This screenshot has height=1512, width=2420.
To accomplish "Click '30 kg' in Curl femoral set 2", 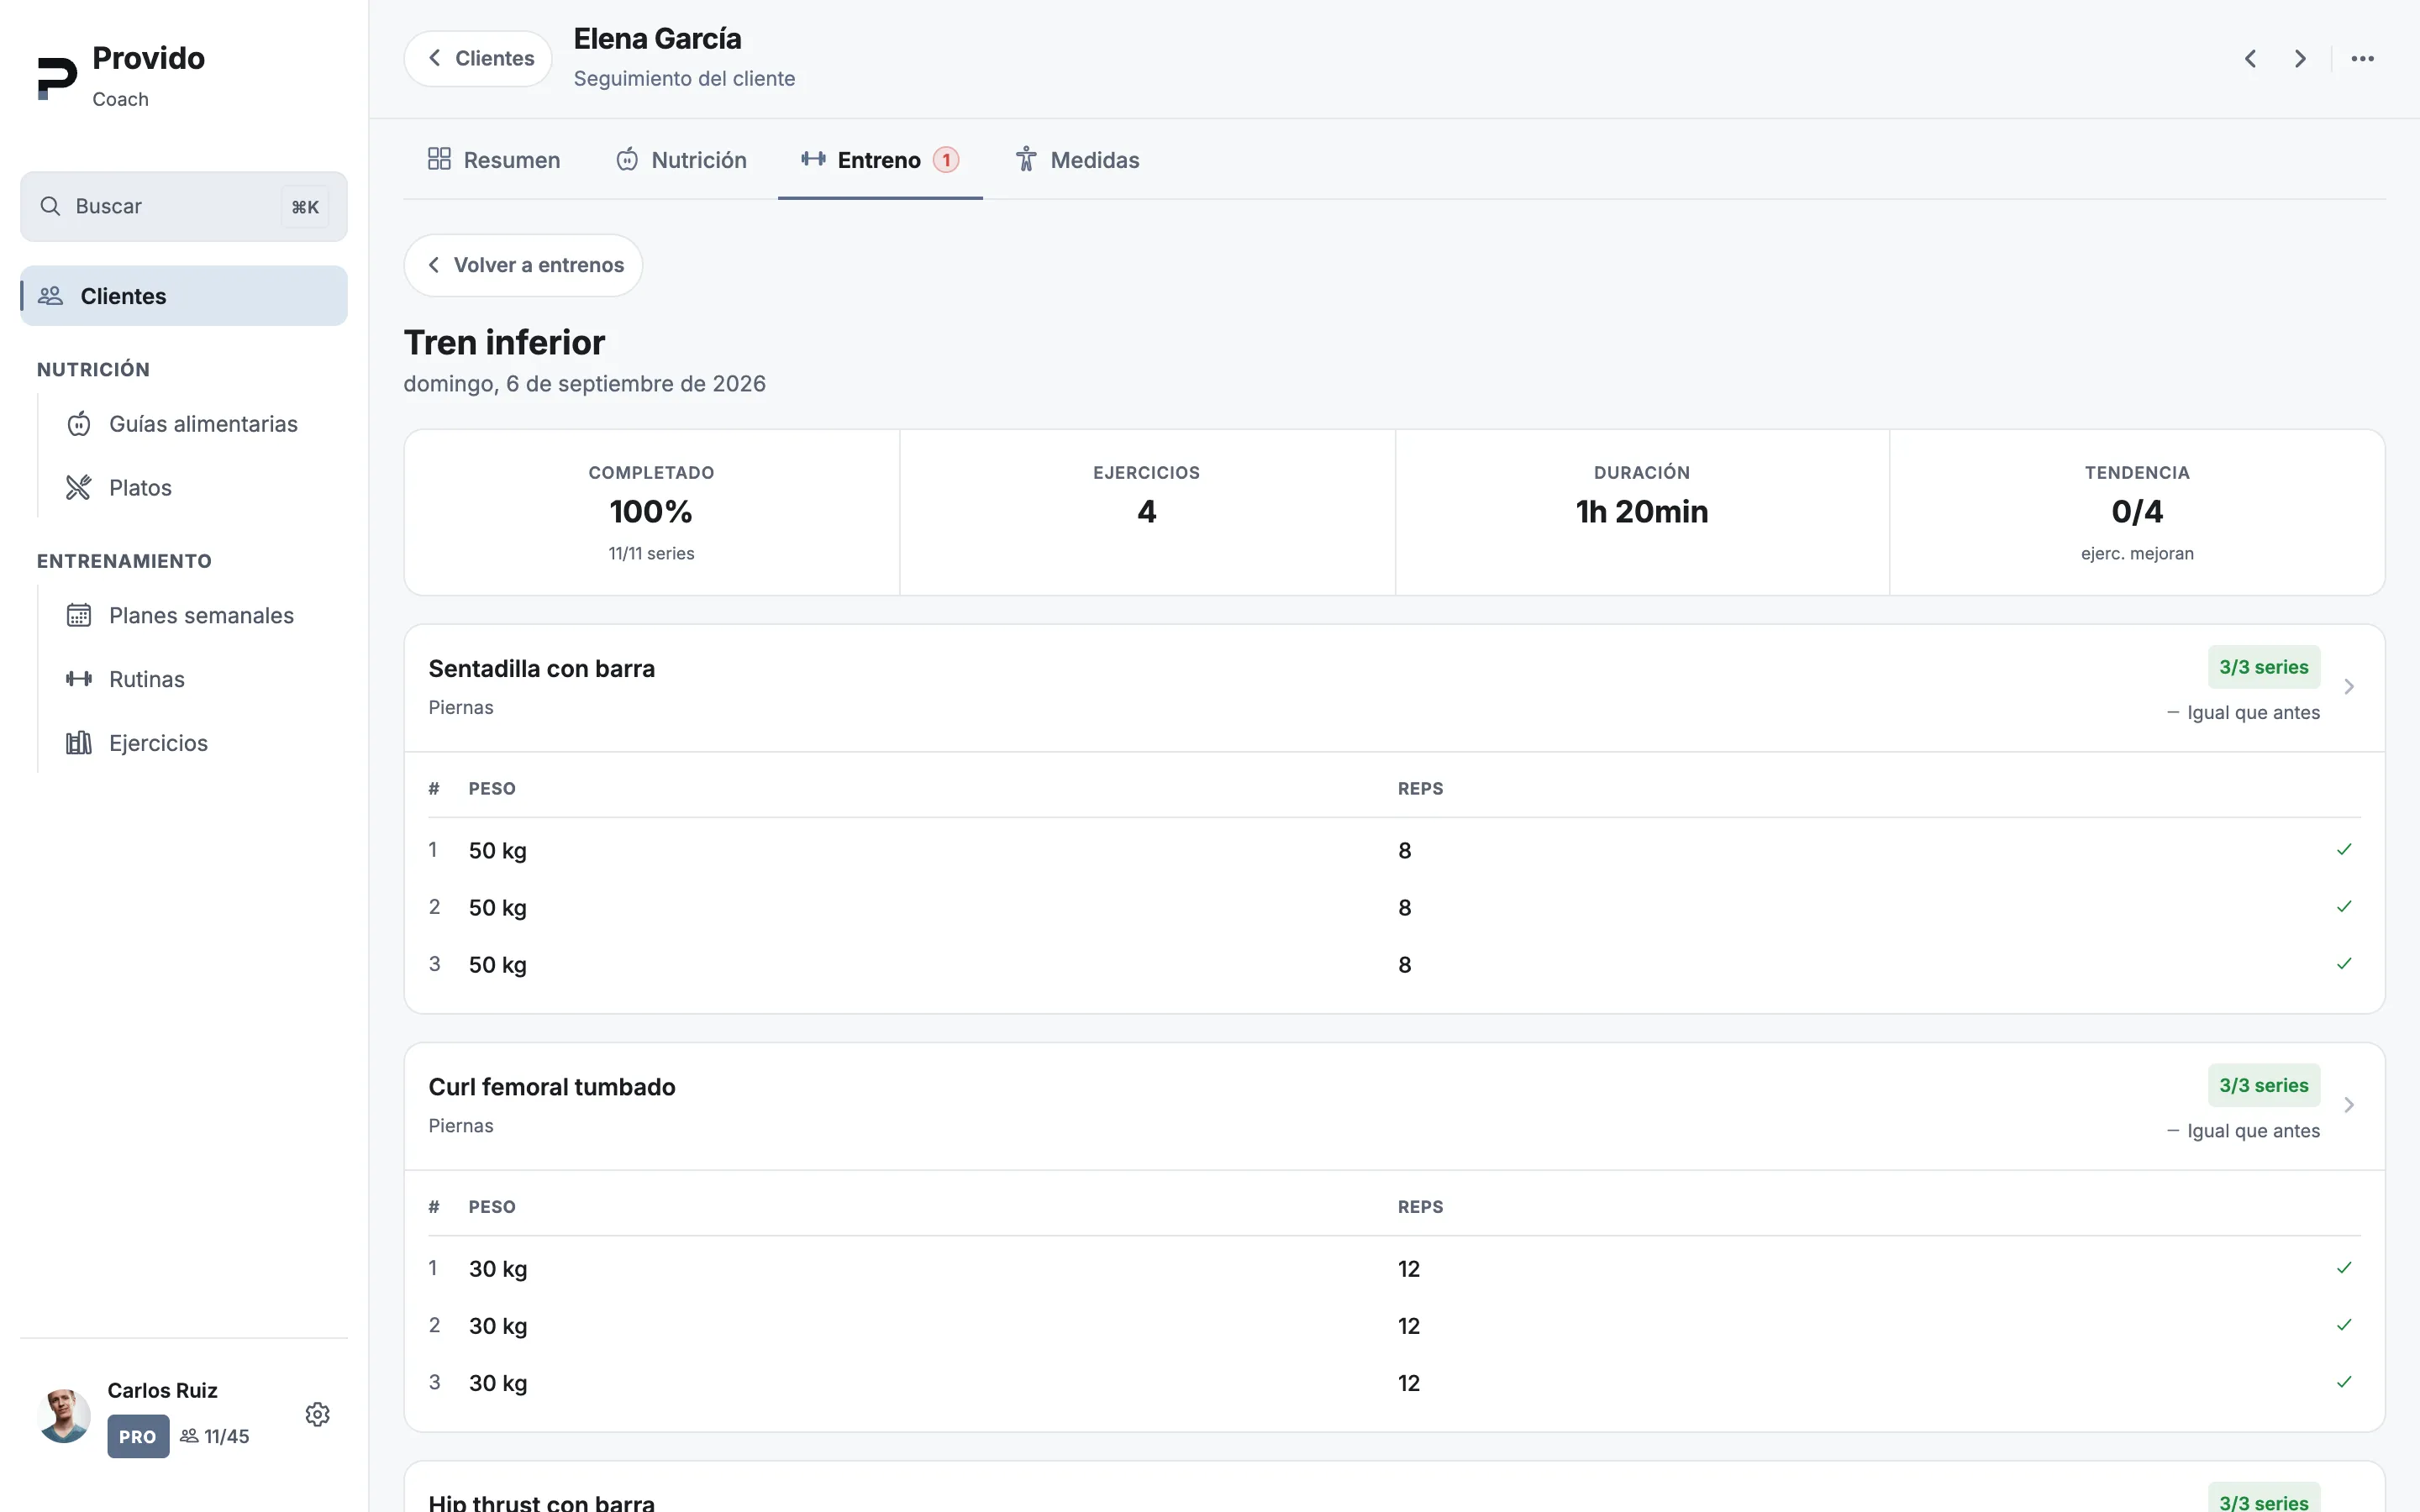I will [x=498, y=1326].
